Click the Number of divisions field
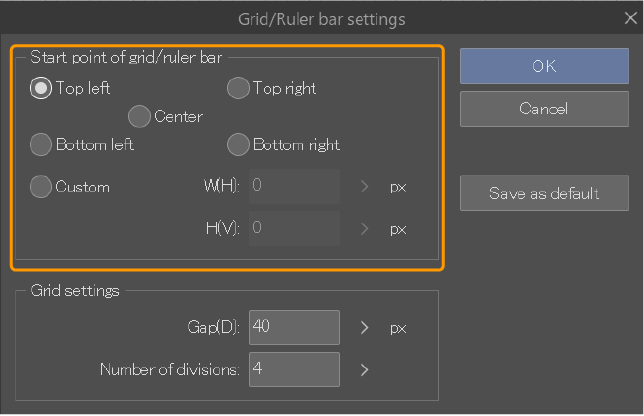The height and width of the screenshot is (416, 644). [x=294, y=370]
